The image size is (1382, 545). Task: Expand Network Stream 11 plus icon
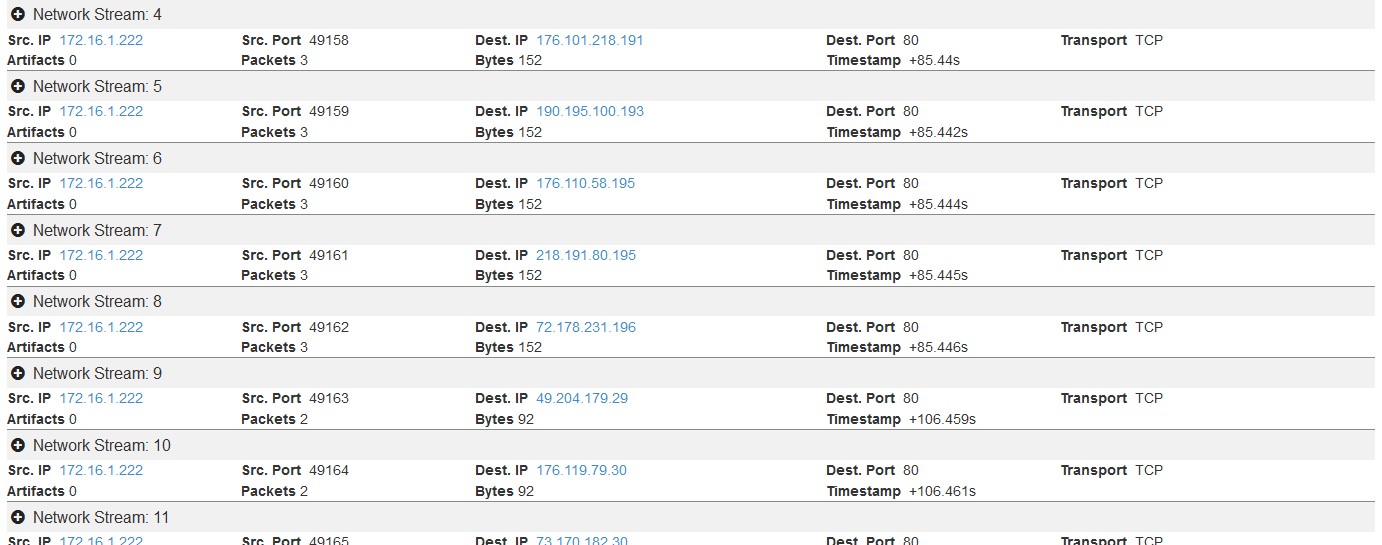[x=18, y=518]
